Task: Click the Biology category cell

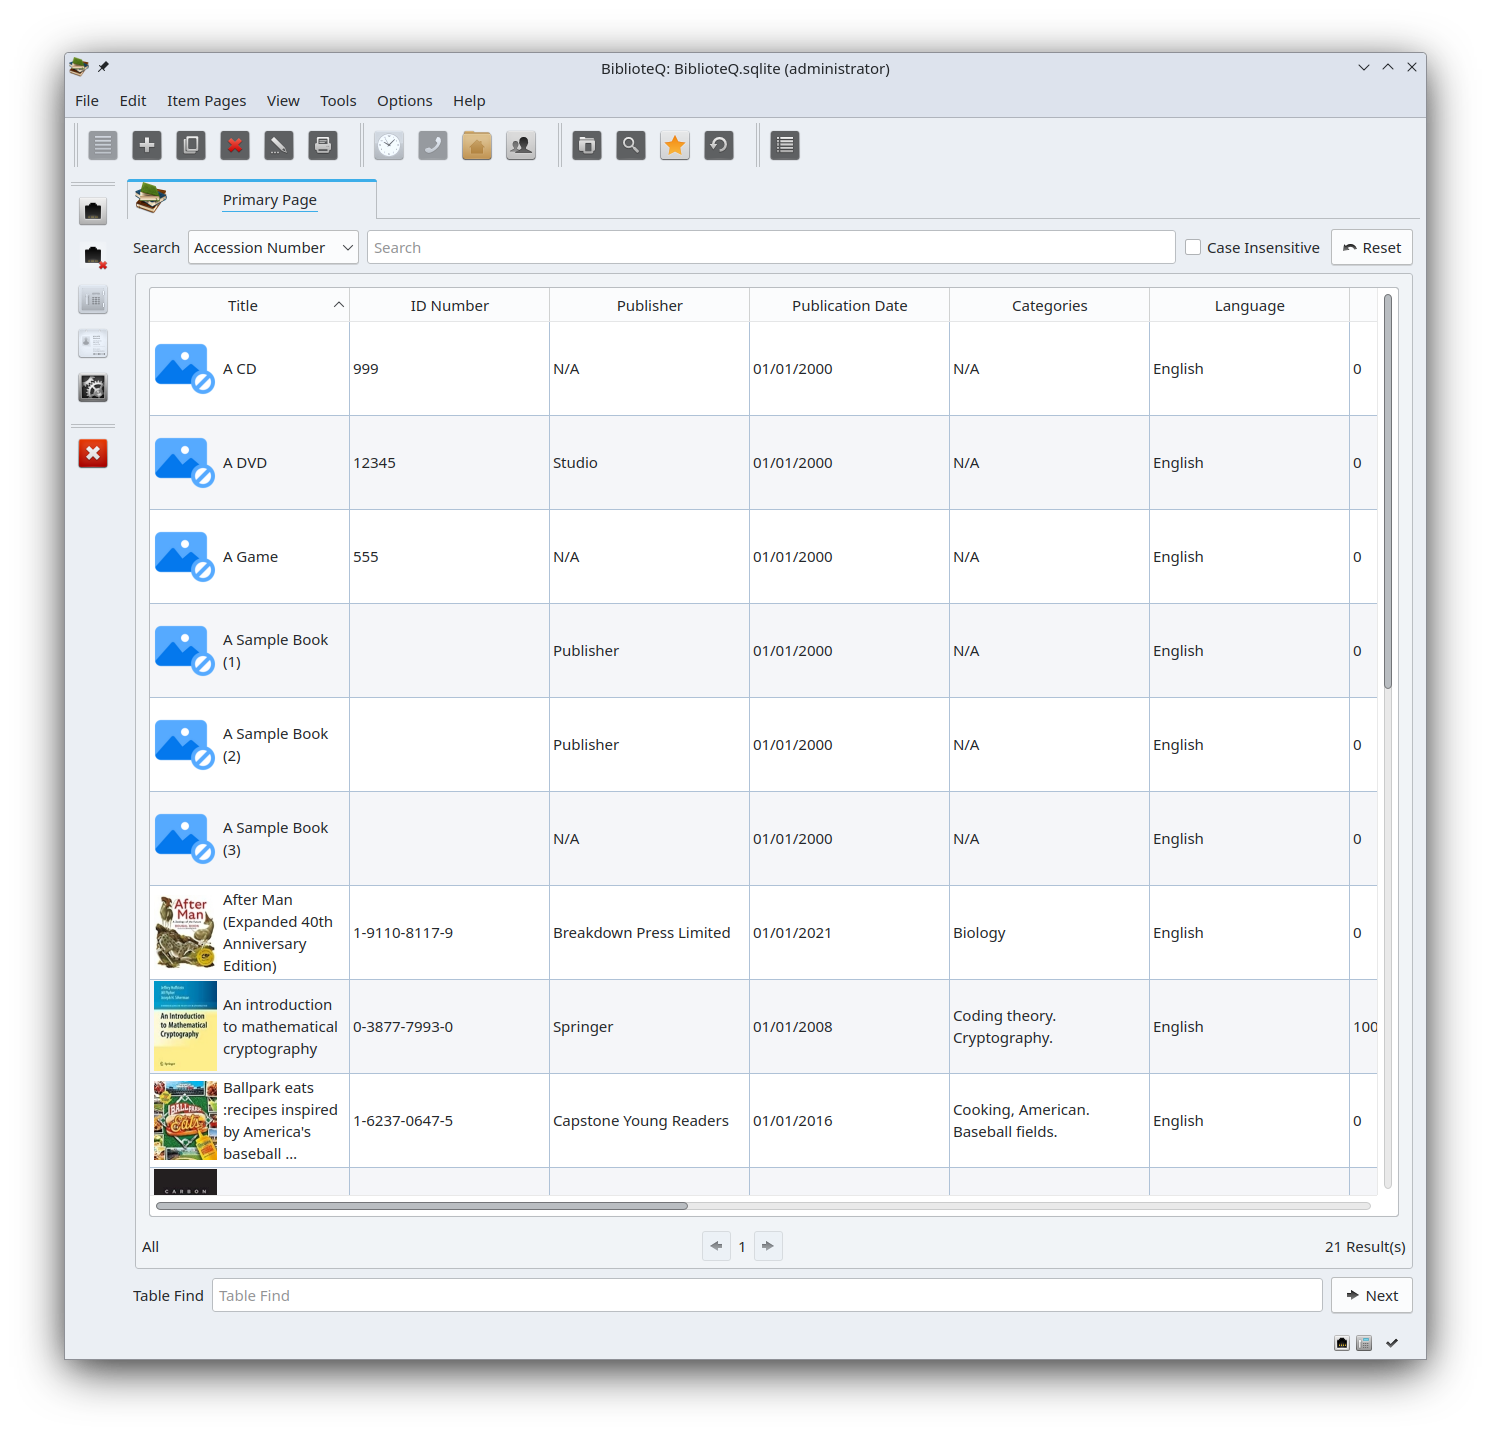Action: click(1049, 933)
